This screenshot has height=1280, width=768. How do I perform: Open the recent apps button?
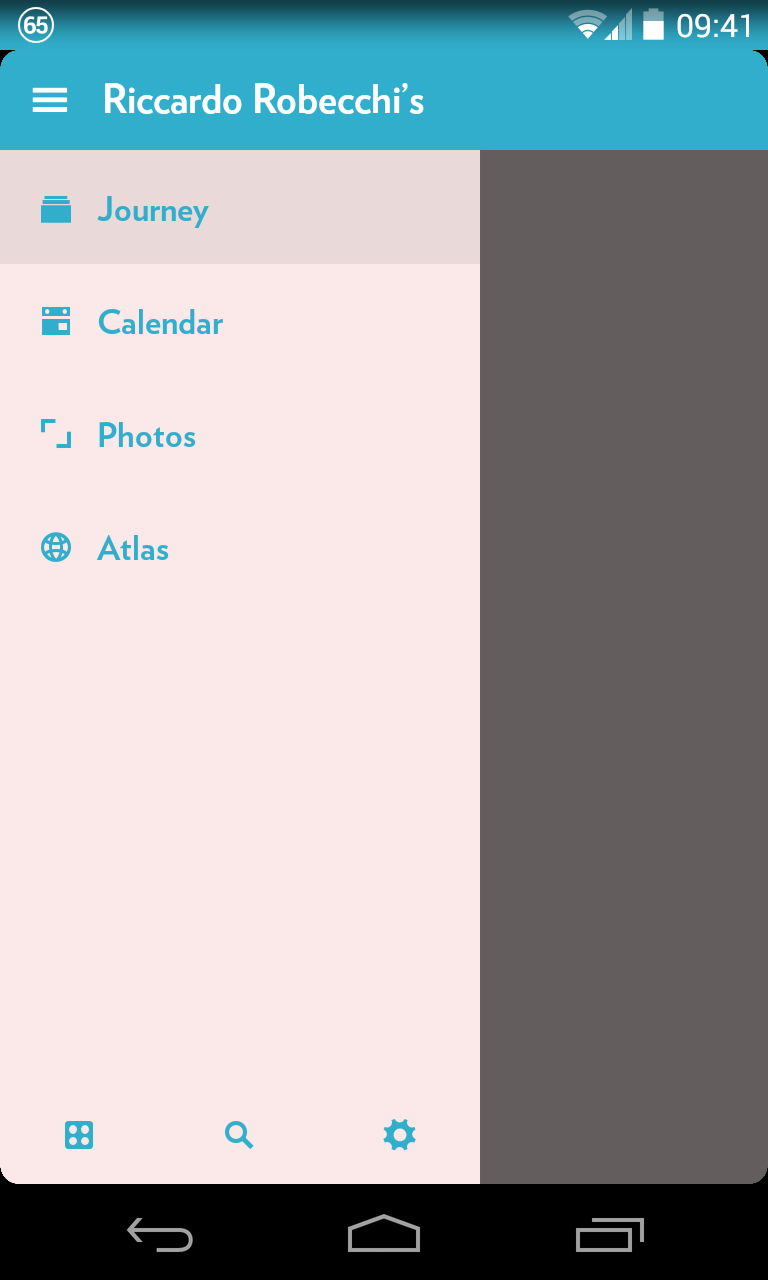coord(609,1235)
